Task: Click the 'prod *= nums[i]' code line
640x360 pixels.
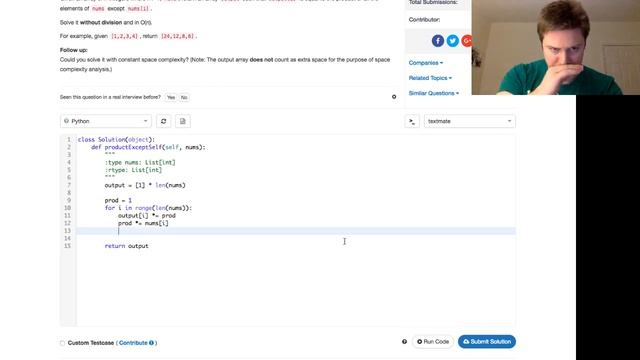Action: (x=143, y=223)
